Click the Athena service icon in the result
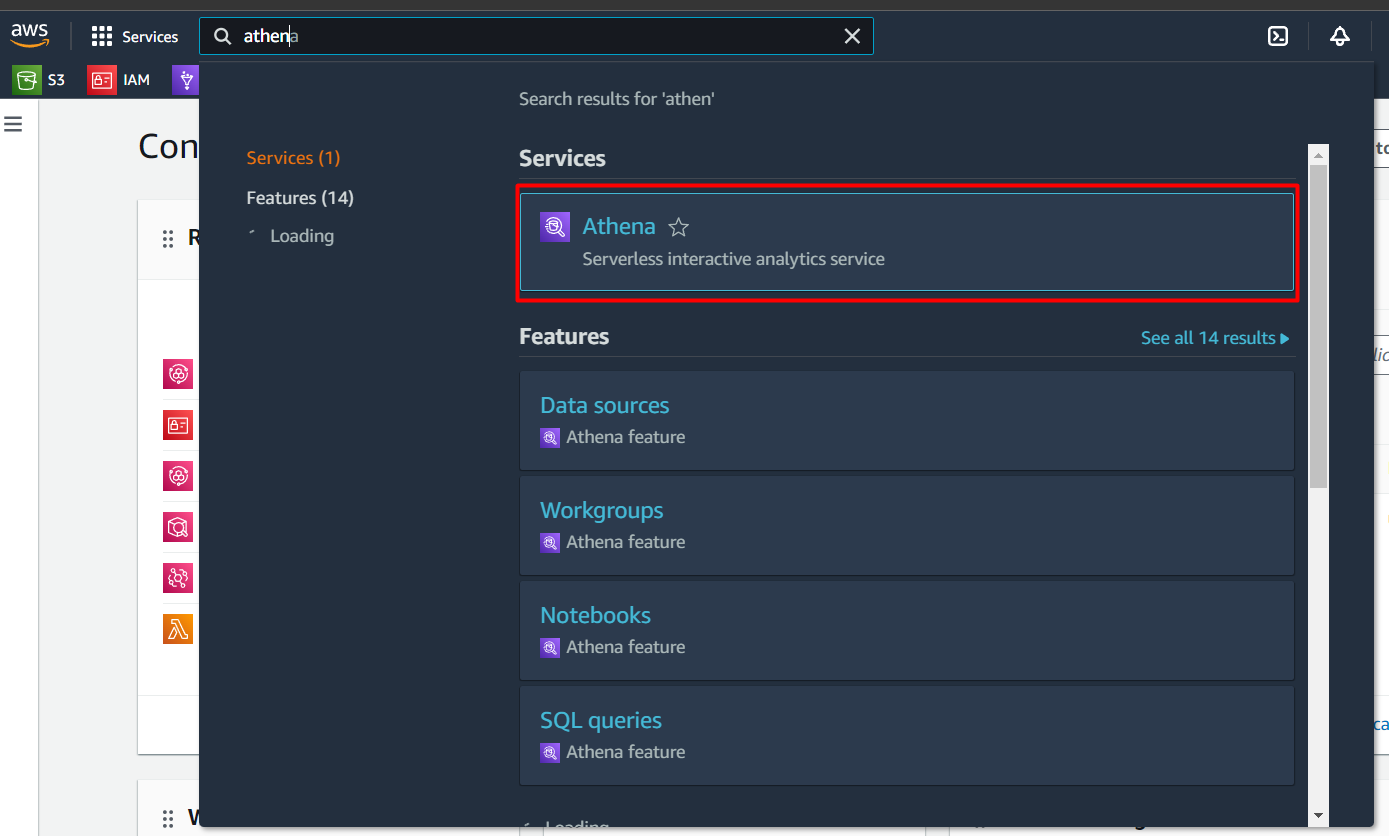Viewport: 1389px width, 836px height. (554, 226)
